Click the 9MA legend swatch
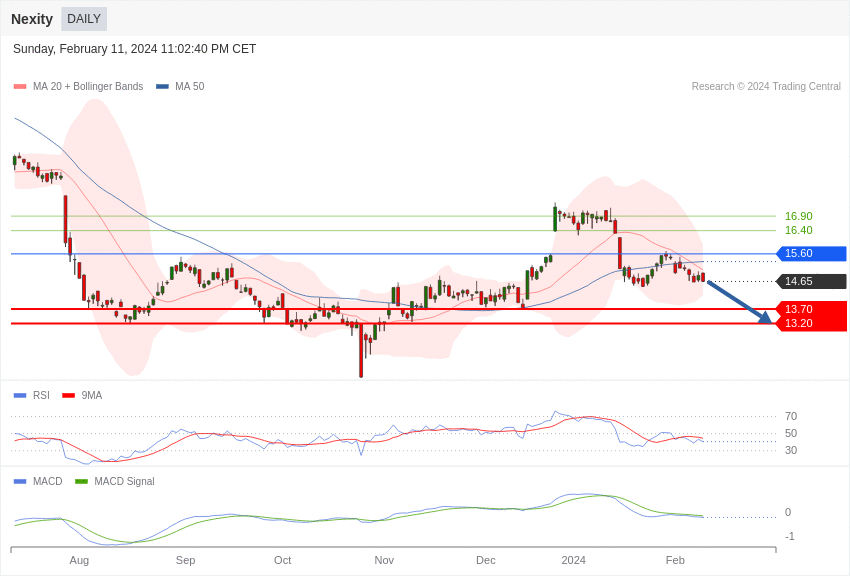The height and width of the screenshot is (576, 850). point(68,395)
